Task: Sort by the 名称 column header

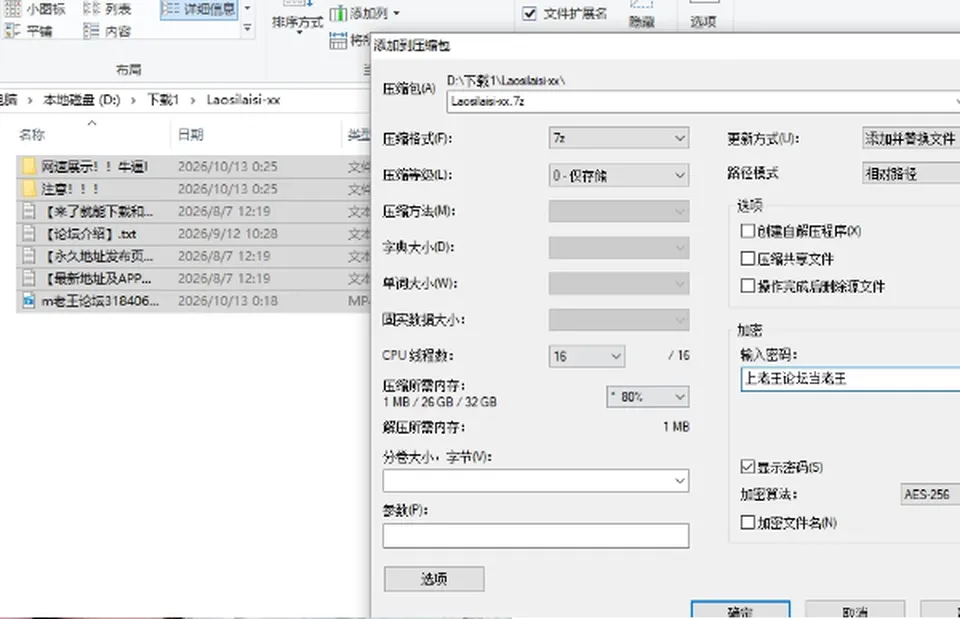Action: (x=32, y=135)
